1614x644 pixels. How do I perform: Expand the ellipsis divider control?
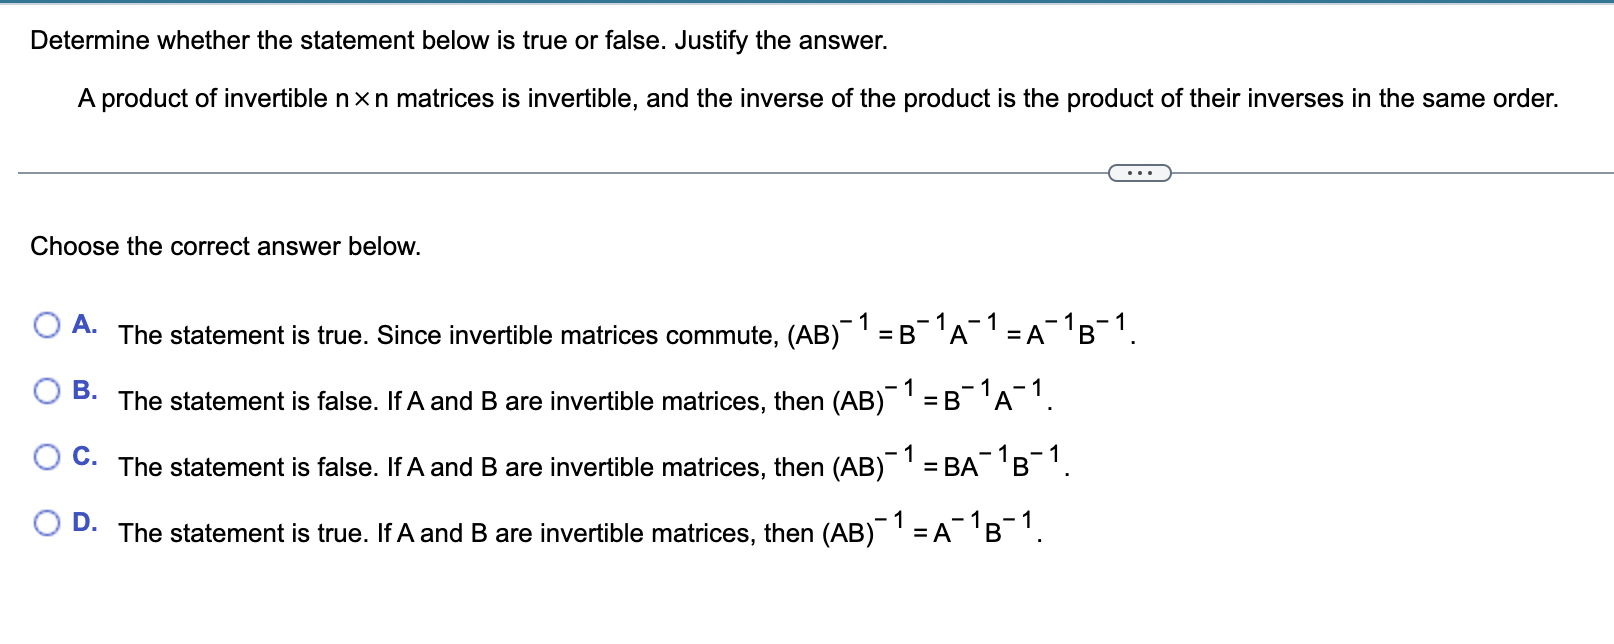tap(1139, 173)
